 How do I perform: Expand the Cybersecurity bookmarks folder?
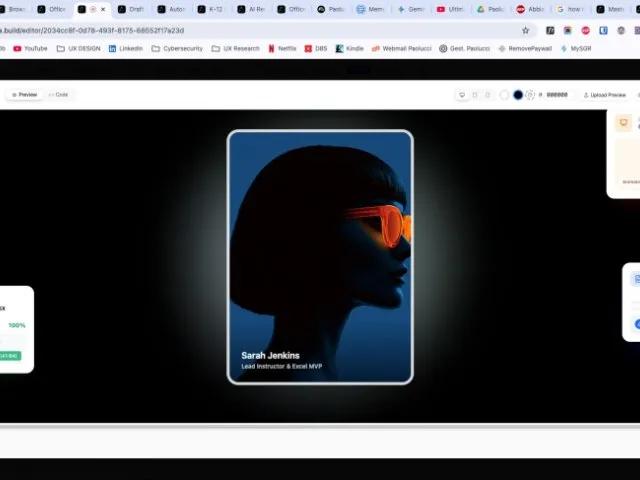point(177,49)
